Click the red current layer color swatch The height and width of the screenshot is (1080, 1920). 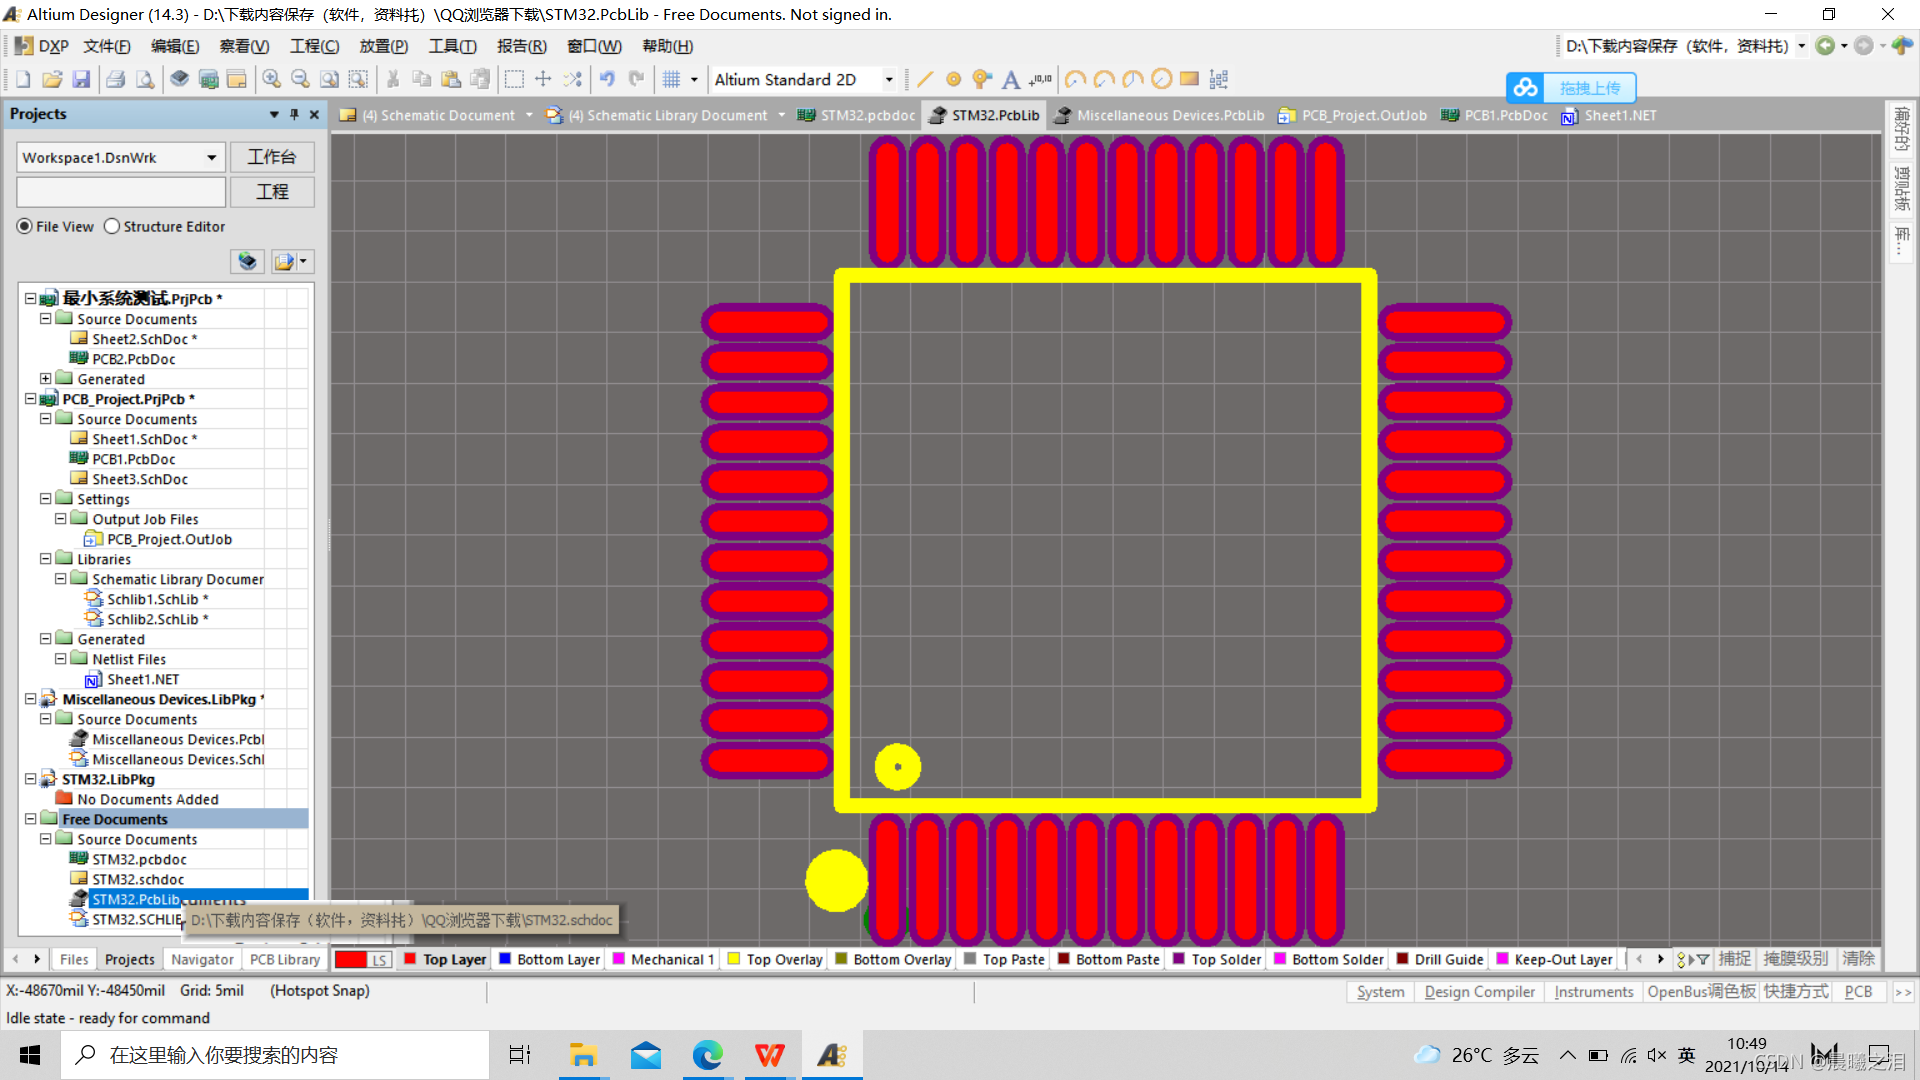pos(351,960)
